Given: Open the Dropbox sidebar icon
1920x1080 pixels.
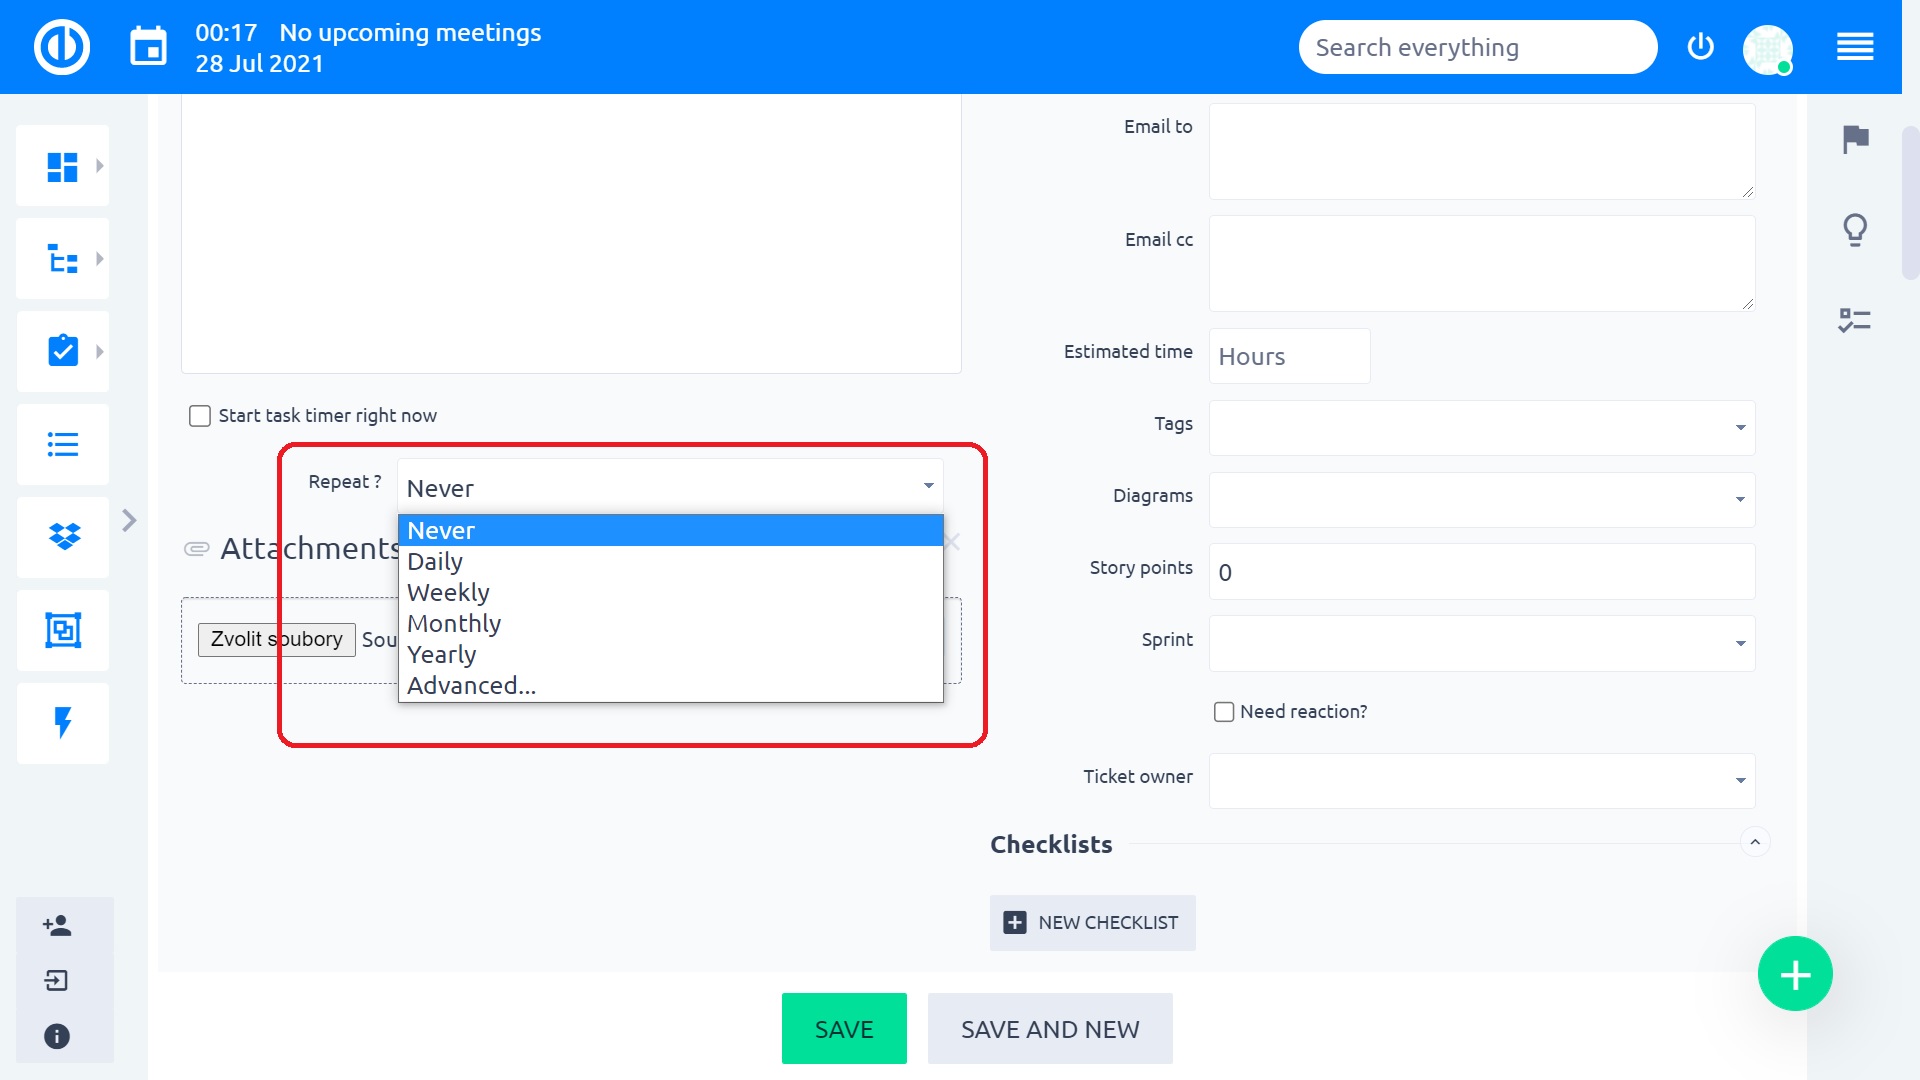Looking at the screenshot, I should click(x=64, y=537).
